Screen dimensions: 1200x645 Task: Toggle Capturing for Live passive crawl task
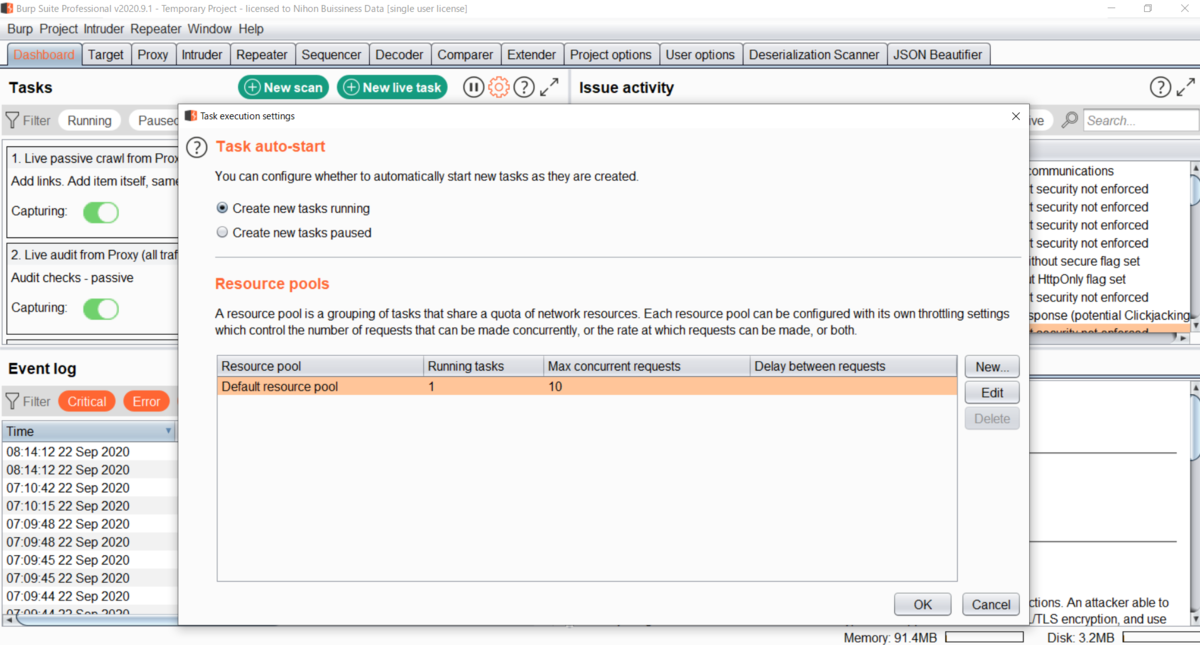tap(101, 212)
